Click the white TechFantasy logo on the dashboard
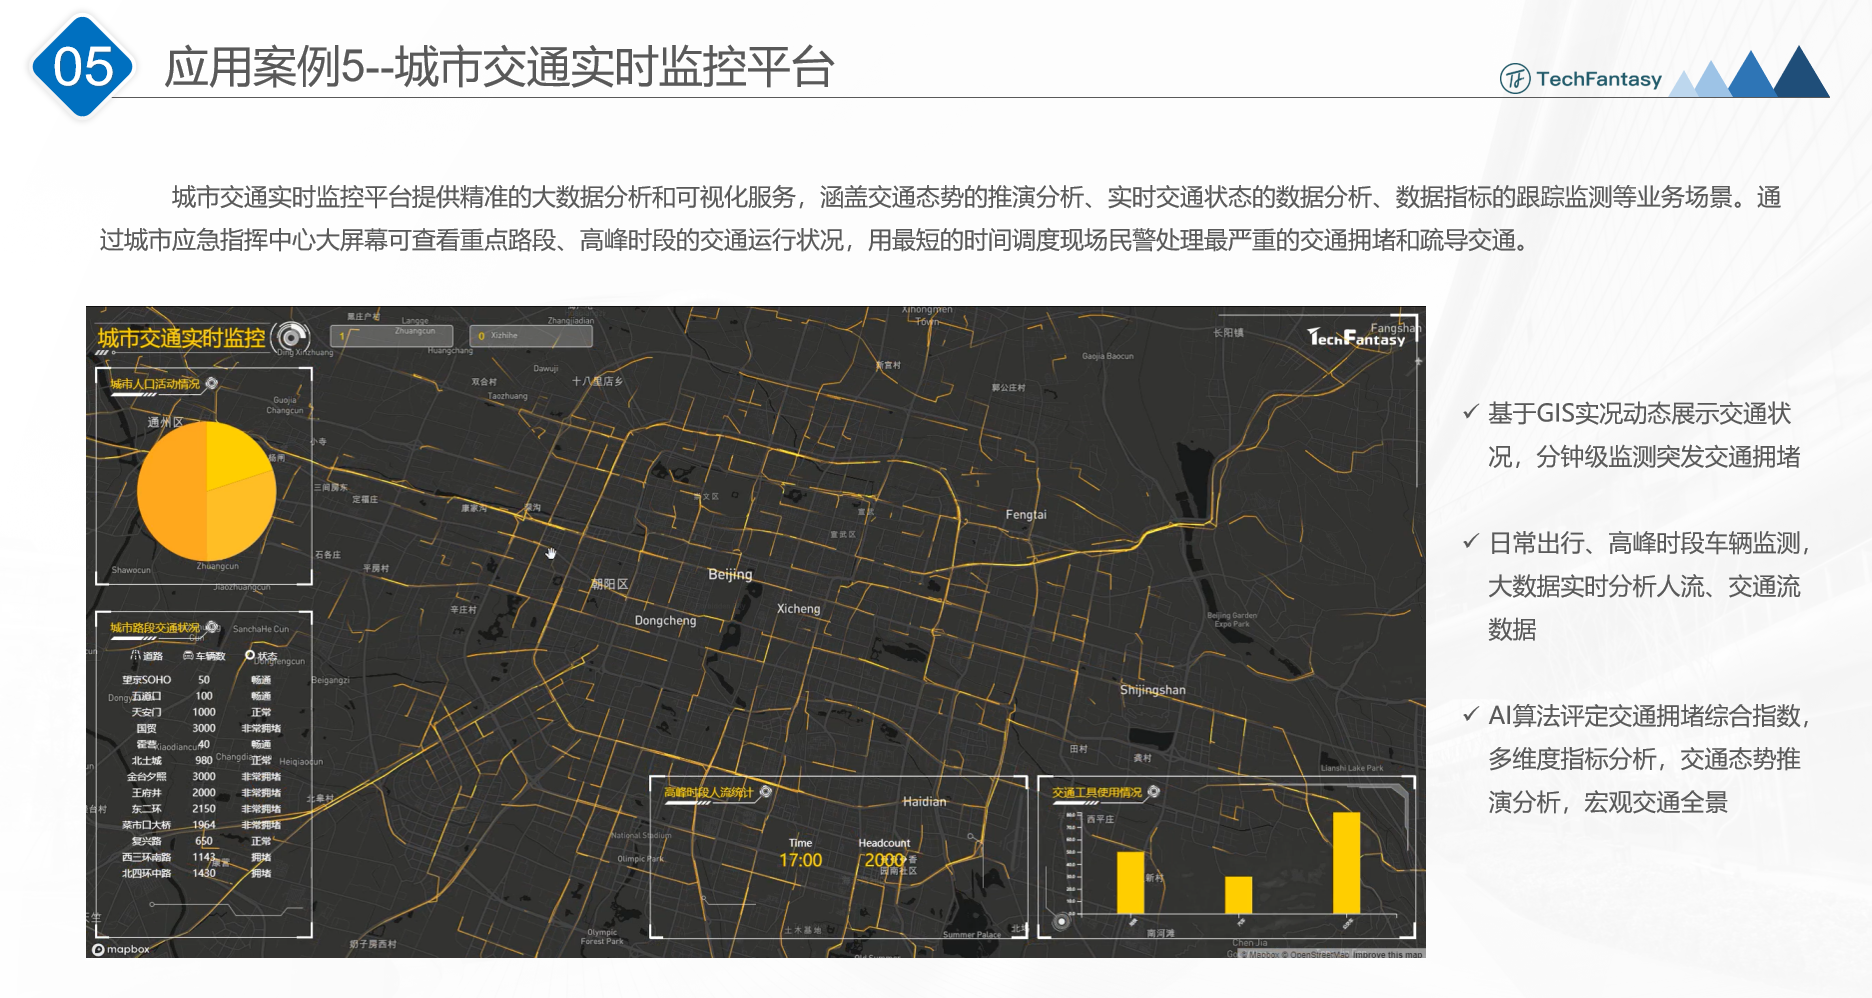This screenshot has height=998, width=1872. tap(1357, 338)
